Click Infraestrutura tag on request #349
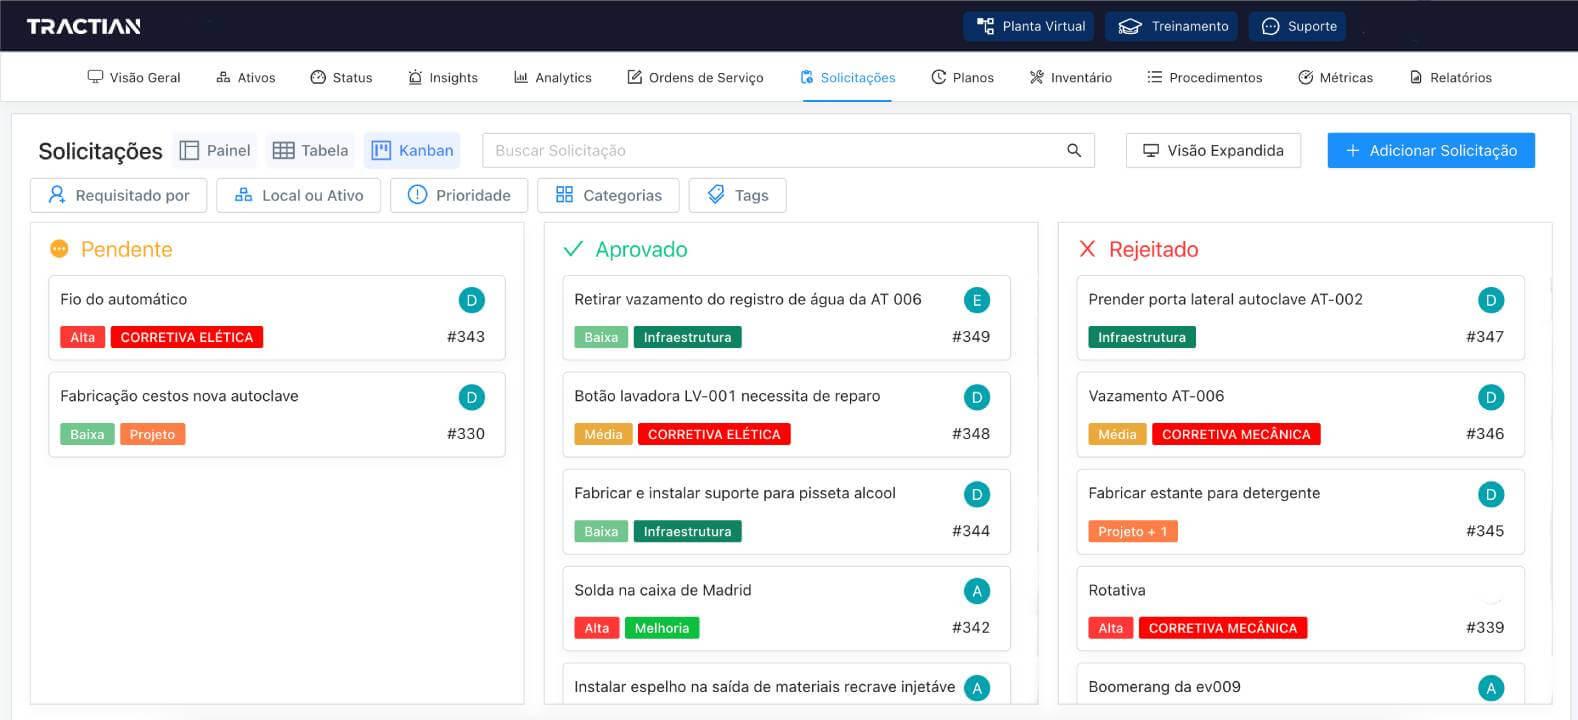This screenshot has width=1578, height=720. [687, 337]
